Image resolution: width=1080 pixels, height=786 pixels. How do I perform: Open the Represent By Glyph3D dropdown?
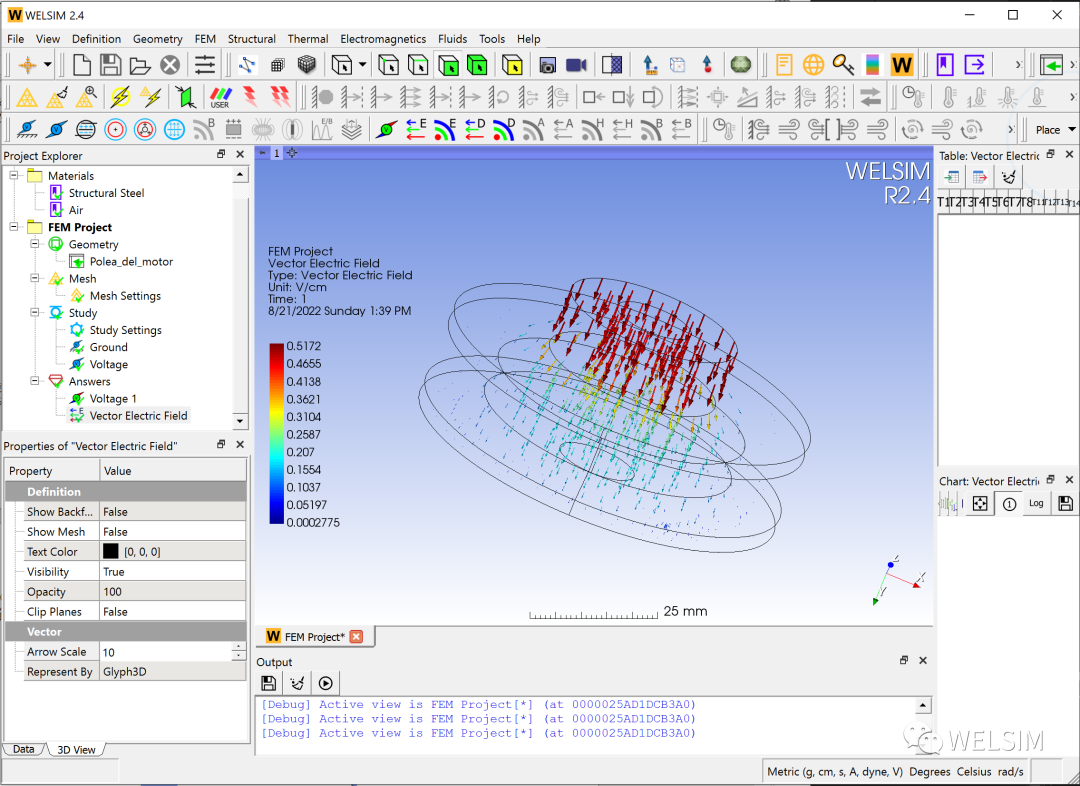pos(173,671)
